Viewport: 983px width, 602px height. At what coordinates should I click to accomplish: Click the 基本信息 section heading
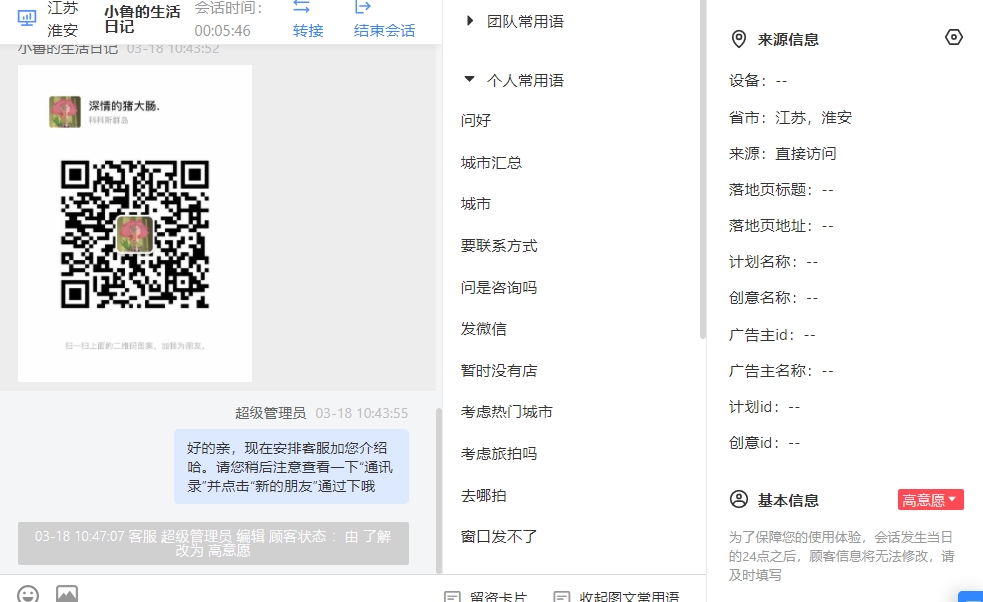pos(788,500)
